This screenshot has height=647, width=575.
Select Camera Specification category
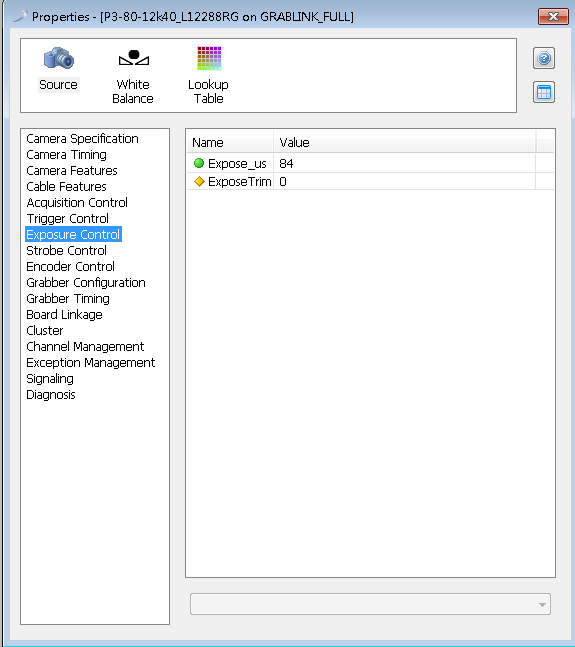pyautogui.click(x=82, y=139)
